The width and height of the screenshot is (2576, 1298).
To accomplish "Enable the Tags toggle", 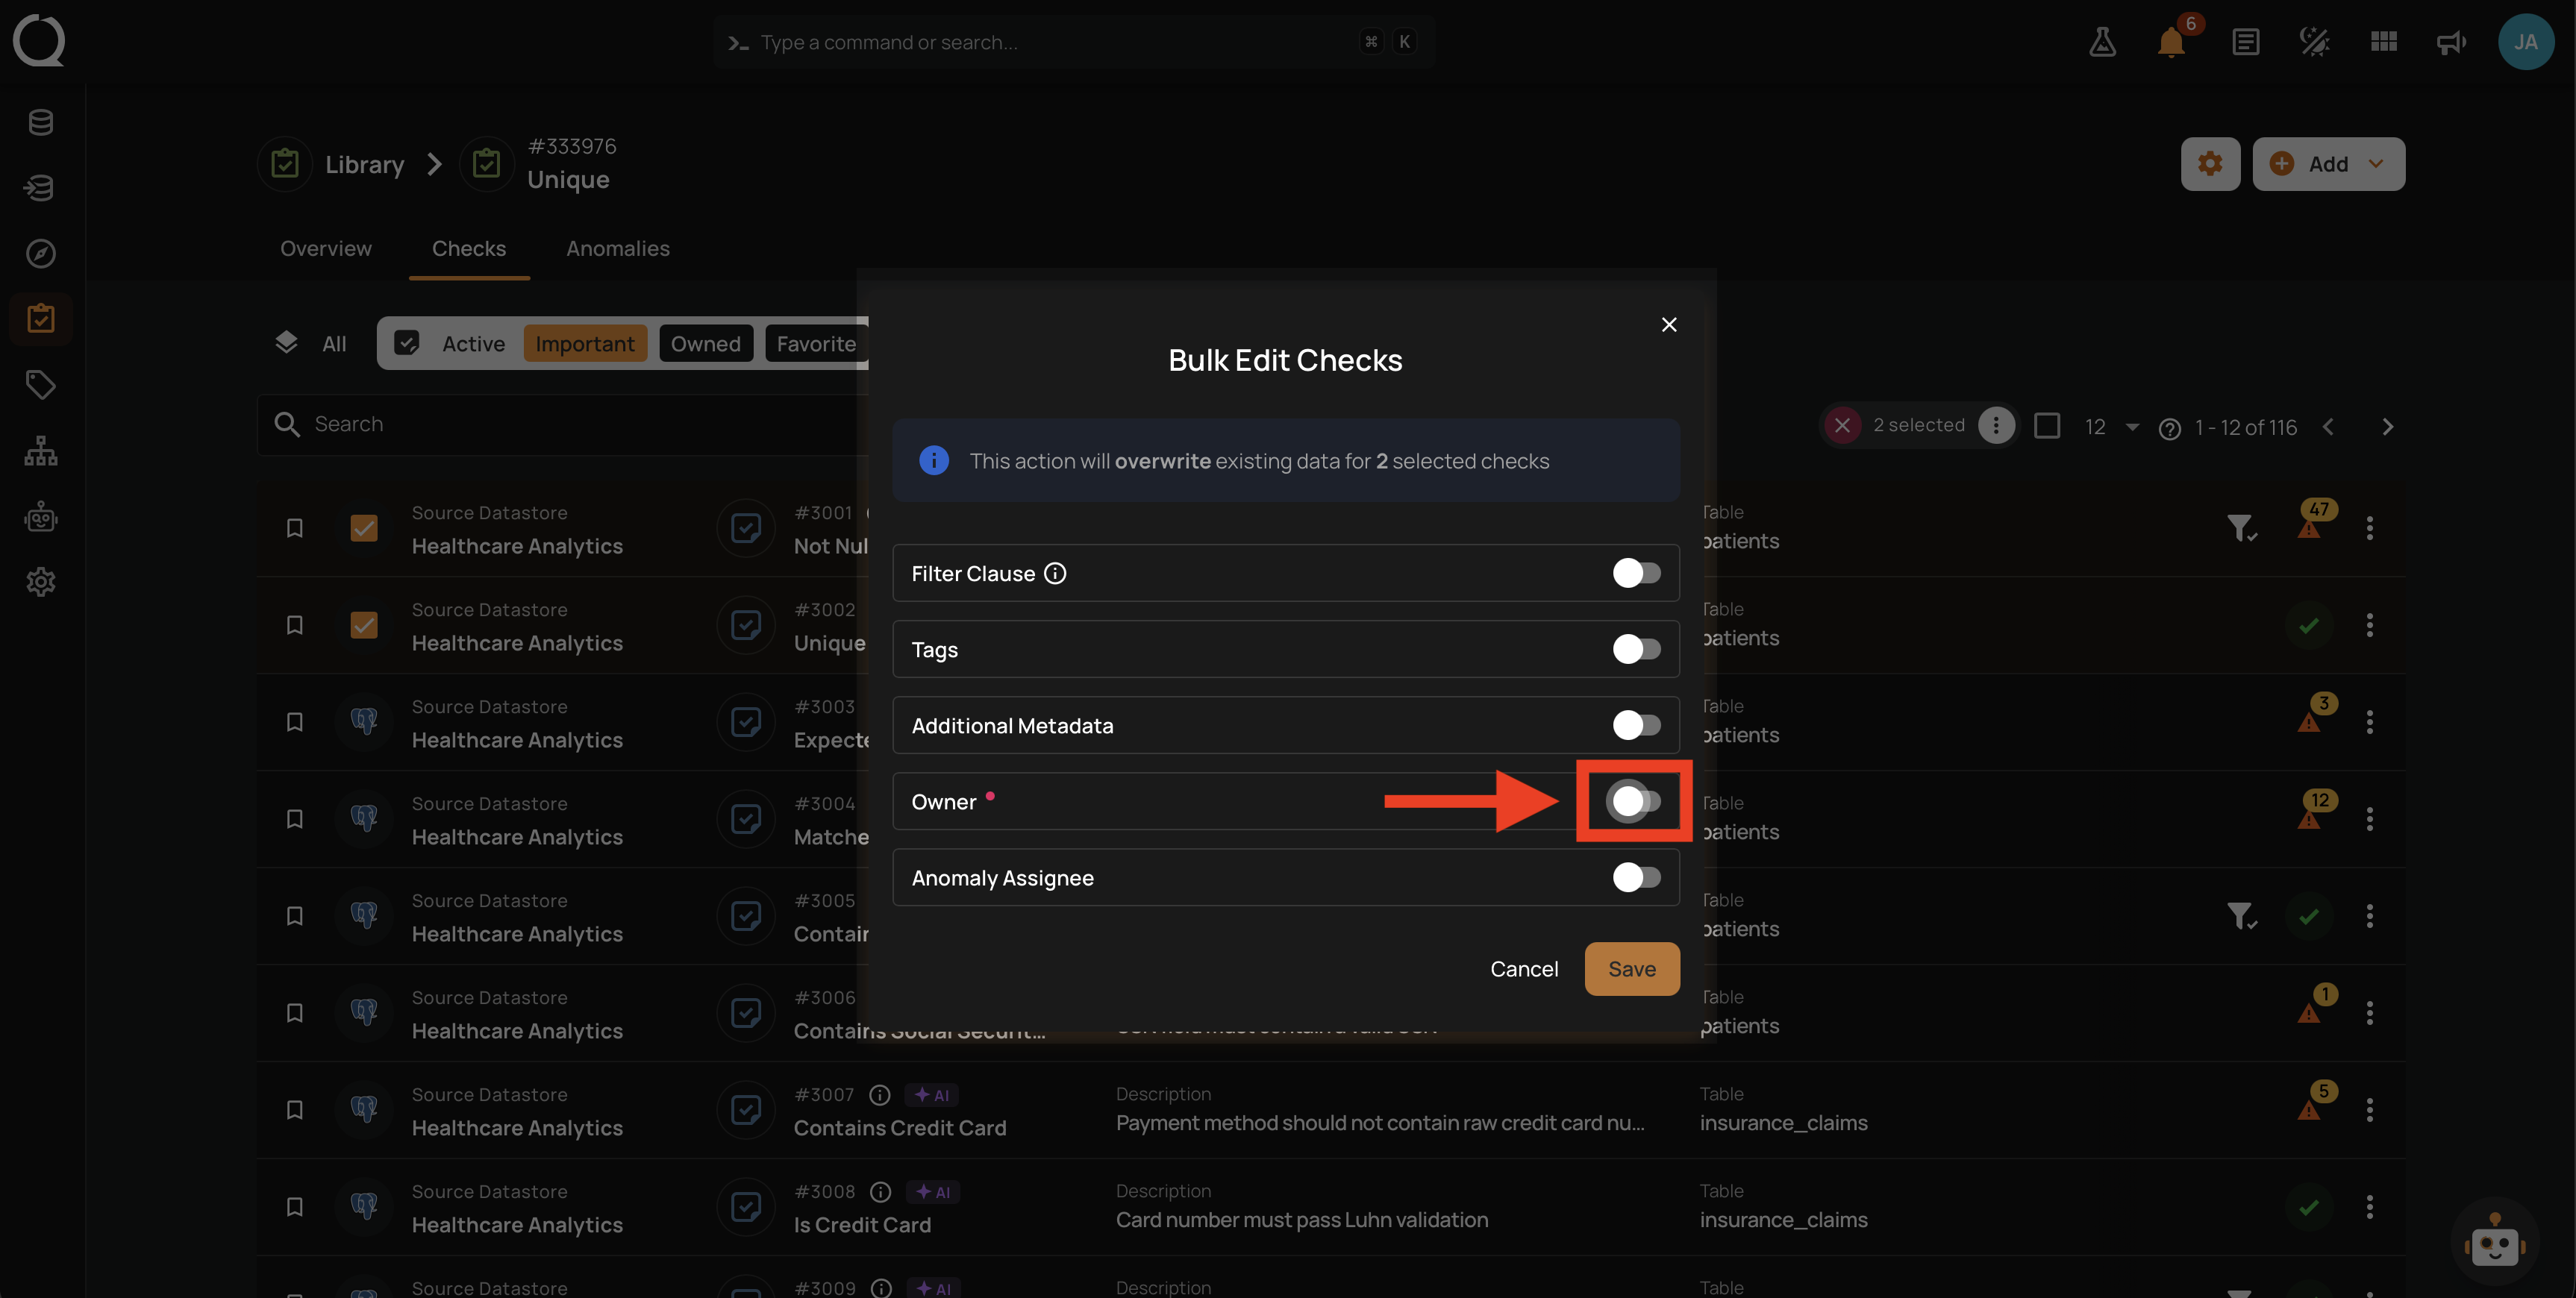I will click(1636, 649).
